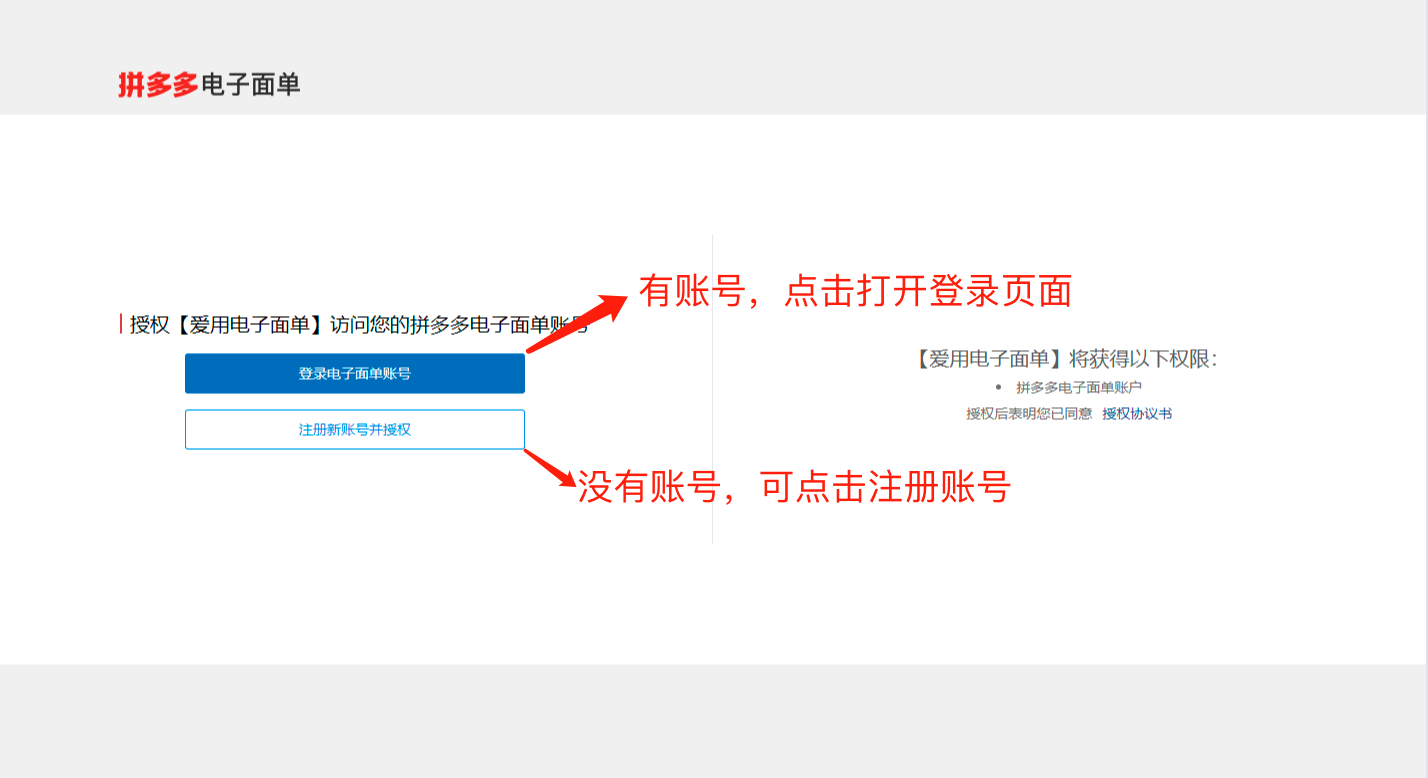Screen dimensions: 1428x778
Task: Click the 登录电子面单账号 button
Action: pyautogui.click(x=355, y=373)
